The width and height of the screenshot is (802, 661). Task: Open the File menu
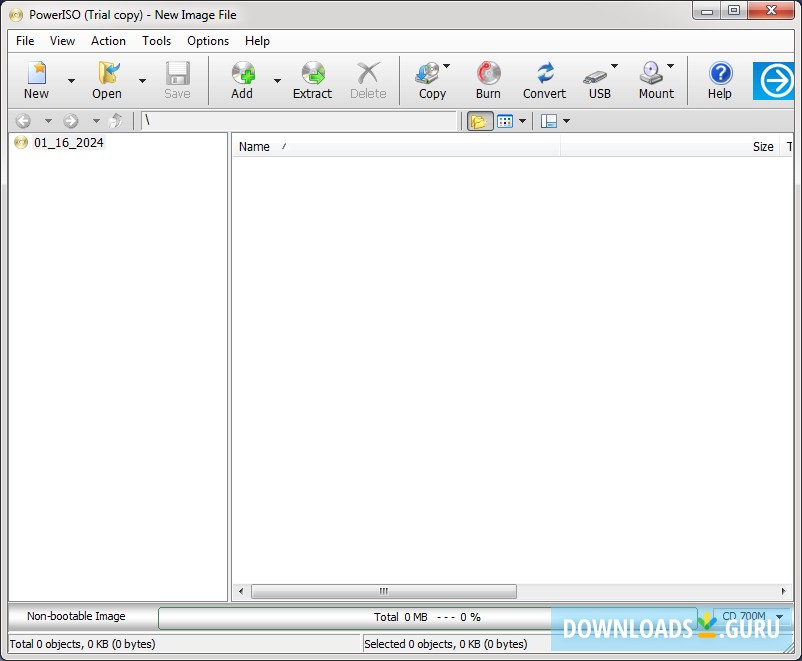25,41
